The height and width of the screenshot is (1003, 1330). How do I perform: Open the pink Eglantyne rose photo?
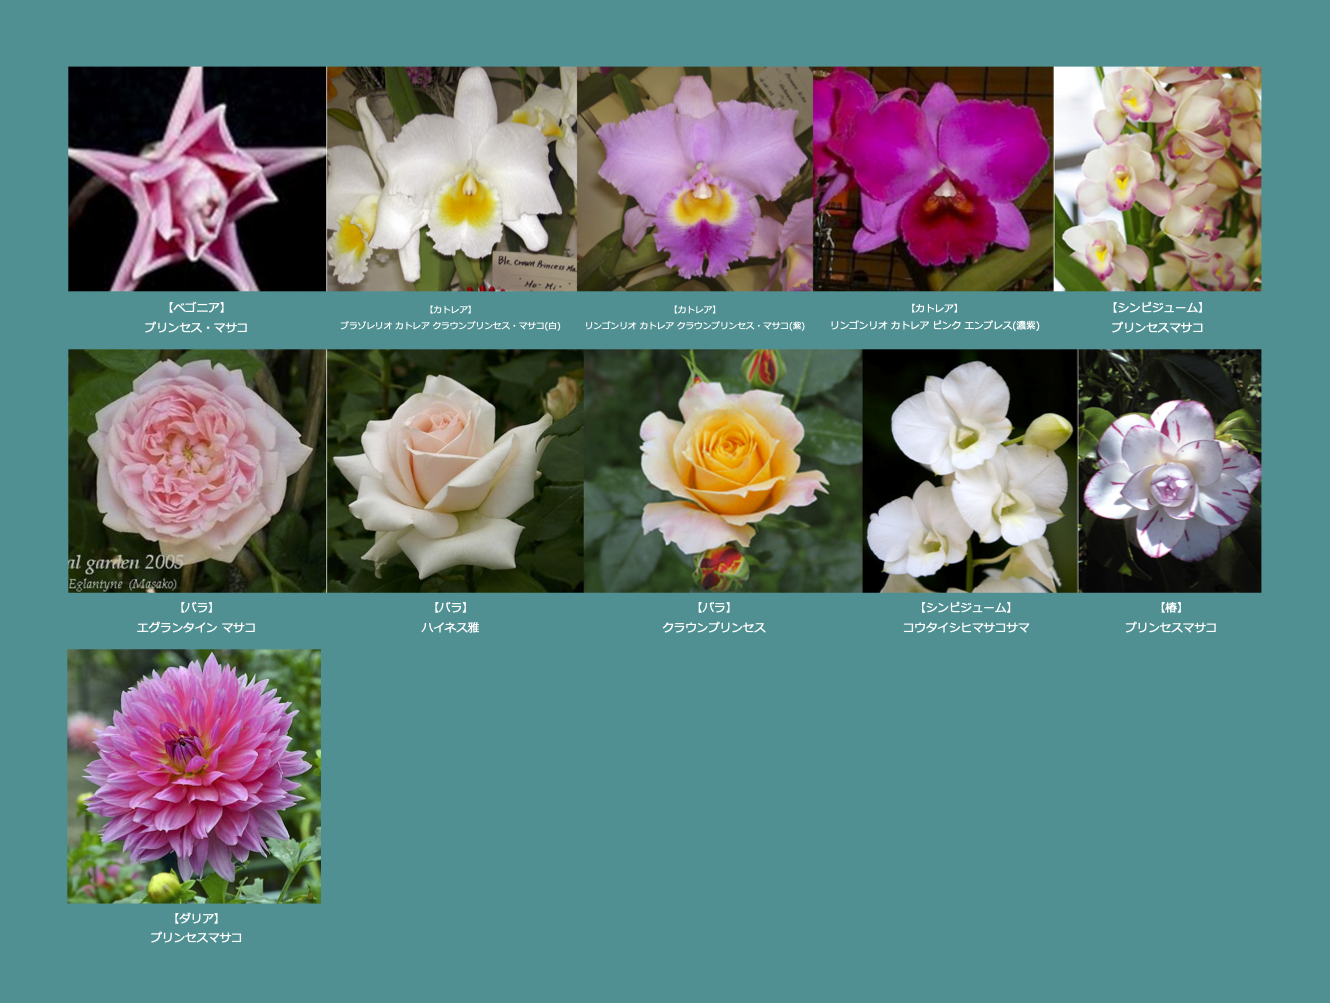(x=197, y=471)
